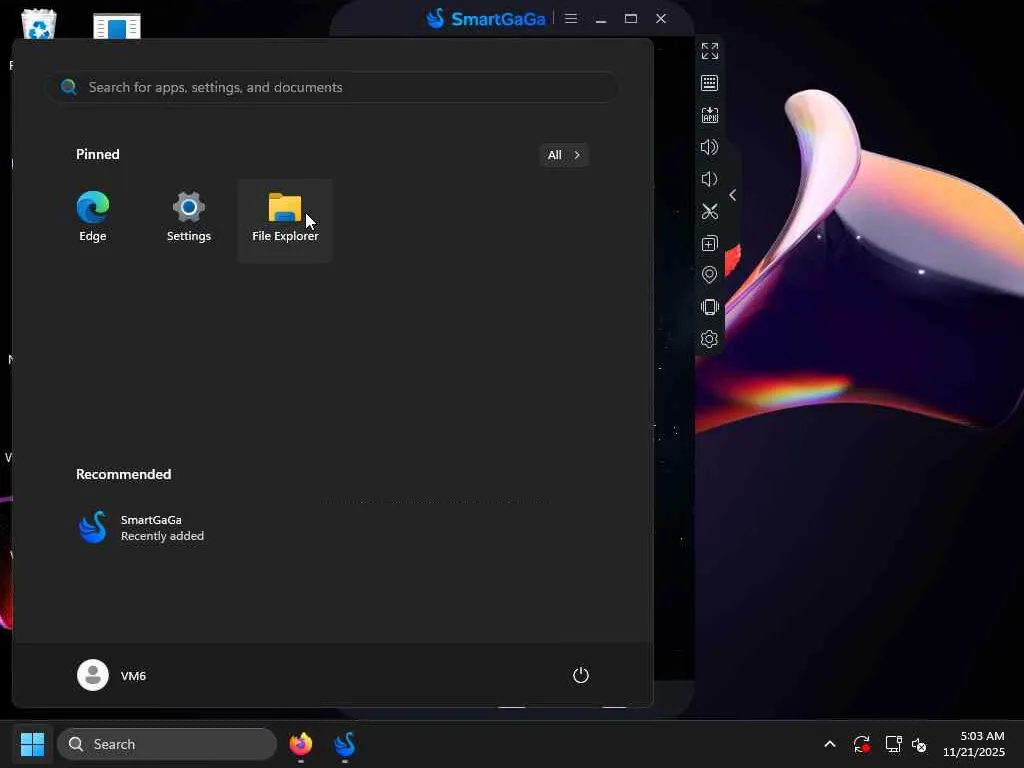Show hidden tray icons
The image size is (1024, 768).
pyautogui.click(x=829, y=744)
